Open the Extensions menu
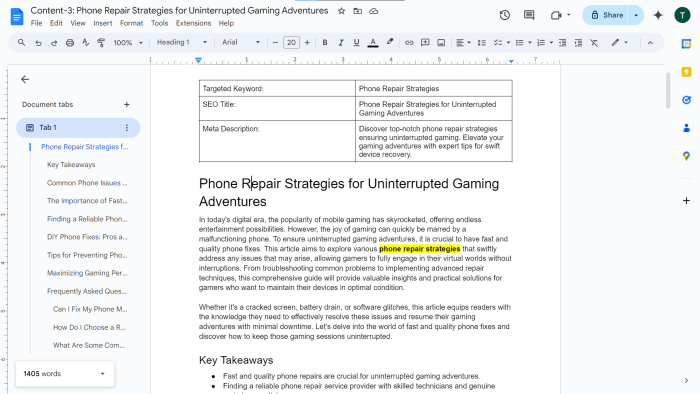The height and width of the screenshot is (394, 700). coord(193,23)
